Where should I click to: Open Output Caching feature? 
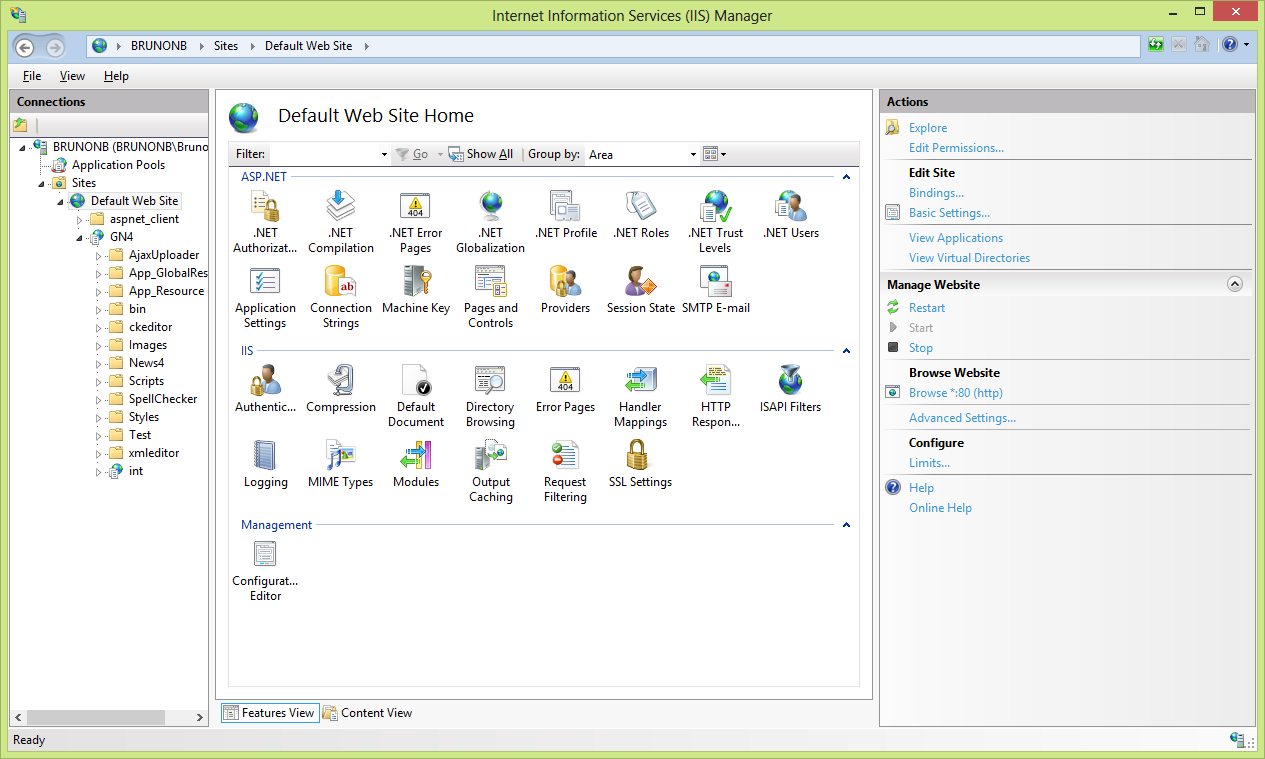[x=491, y=471]
